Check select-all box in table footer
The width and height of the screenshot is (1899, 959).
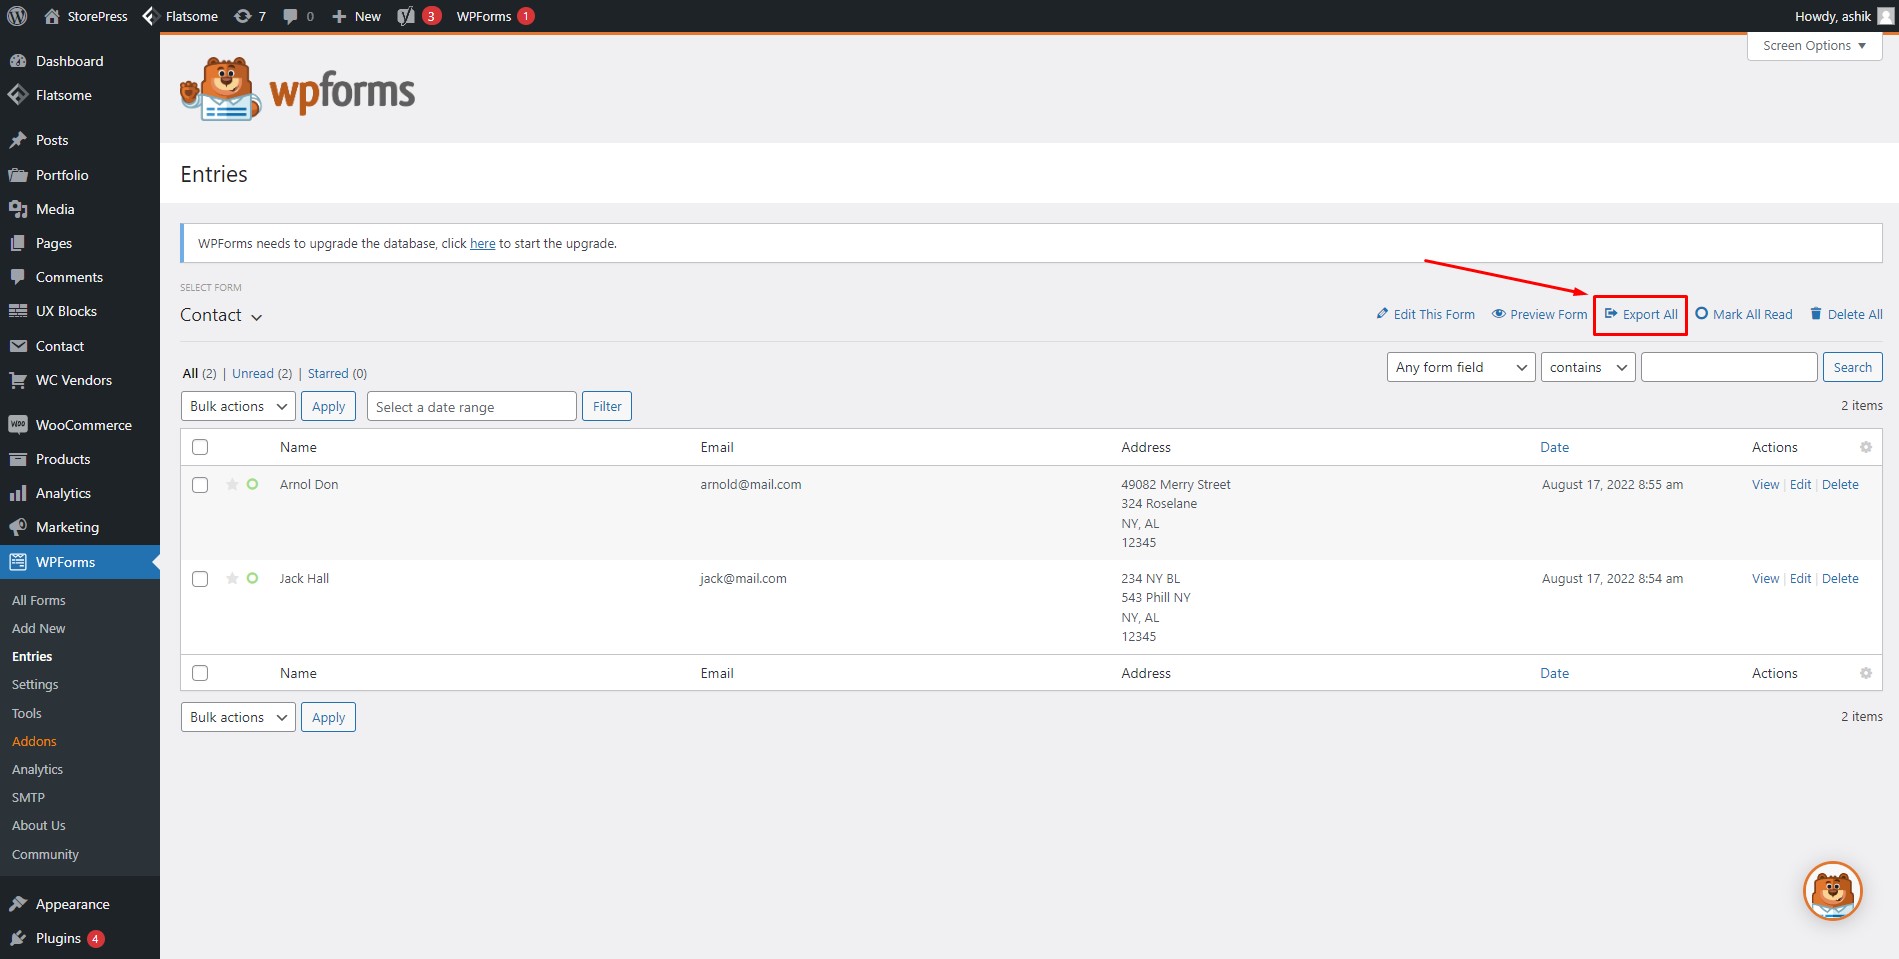pos(200,673)
